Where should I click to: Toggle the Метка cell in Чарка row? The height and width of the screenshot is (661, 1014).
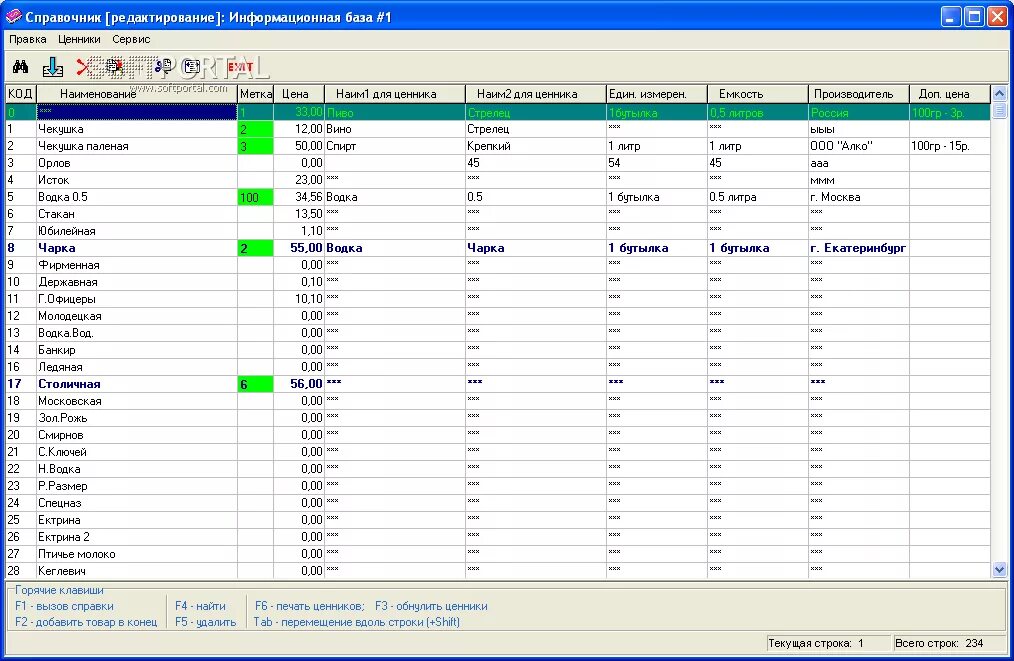[x=256, y=248]
